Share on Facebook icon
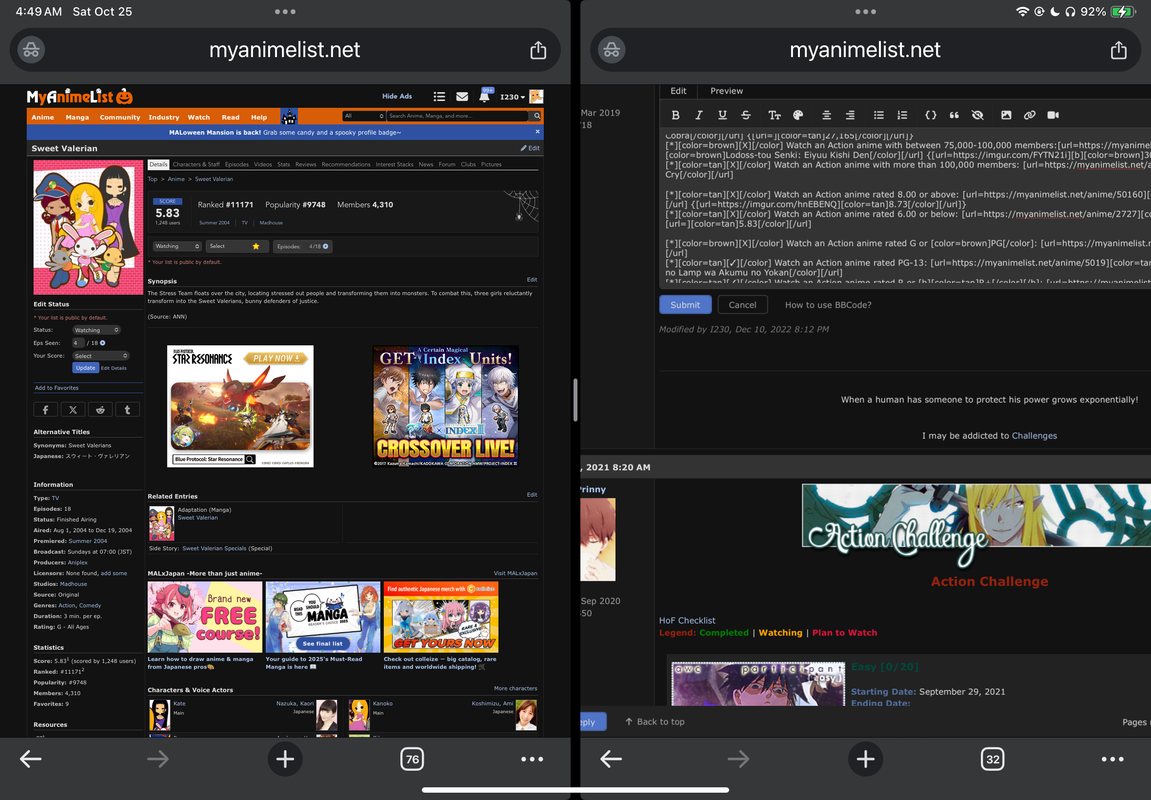 pos(46,410)
